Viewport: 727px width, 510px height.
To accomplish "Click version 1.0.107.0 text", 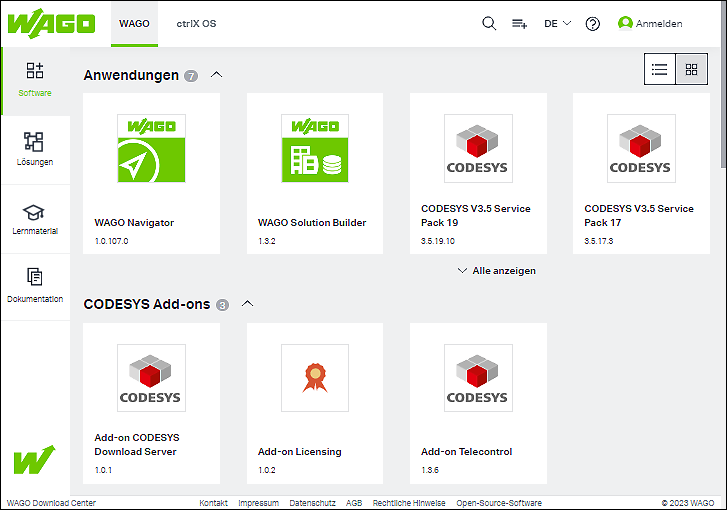I will click(111, 241).
